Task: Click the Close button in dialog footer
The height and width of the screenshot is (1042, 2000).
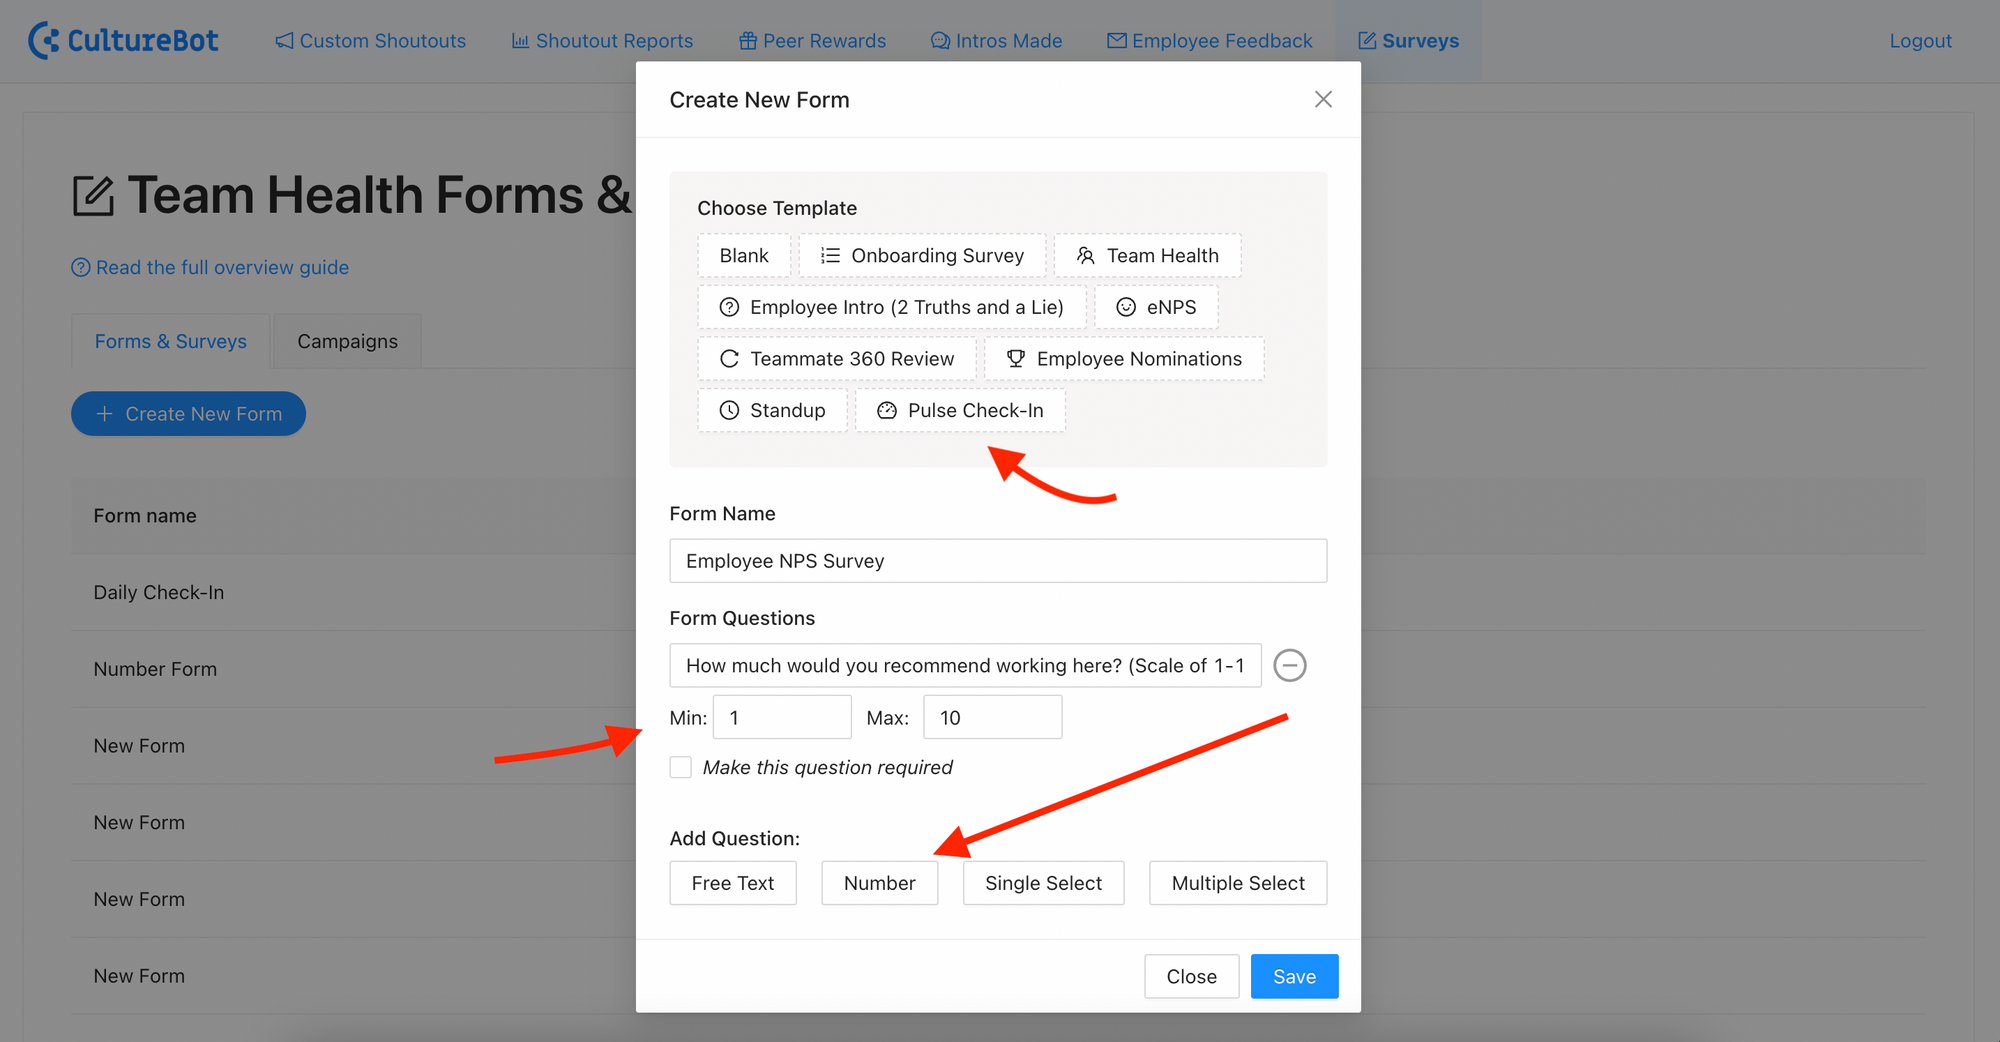Action: pyautogui.click(x=1192, y=976)
